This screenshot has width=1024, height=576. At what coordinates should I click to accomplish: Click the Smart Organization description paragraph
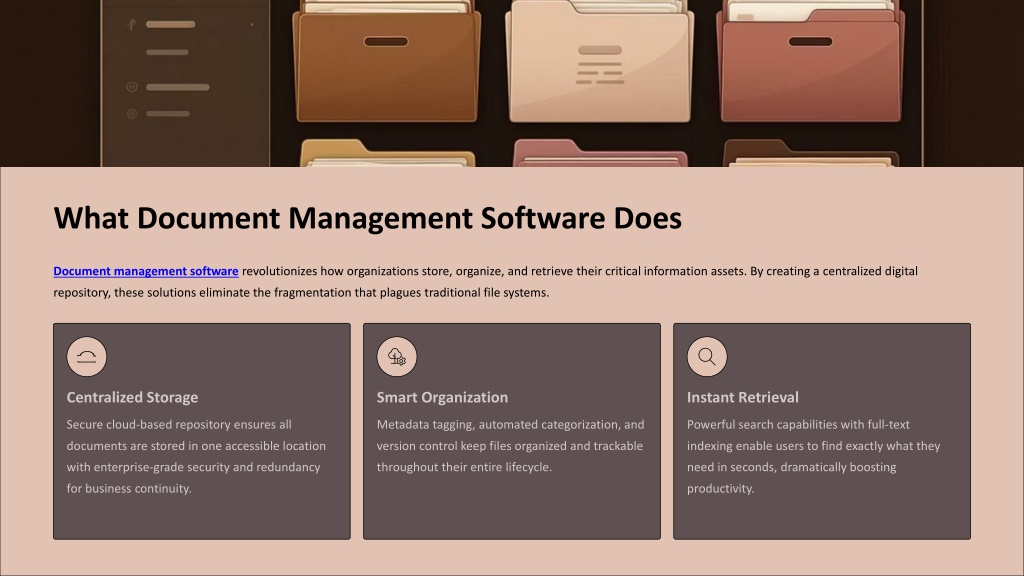(x=510, y=445)
